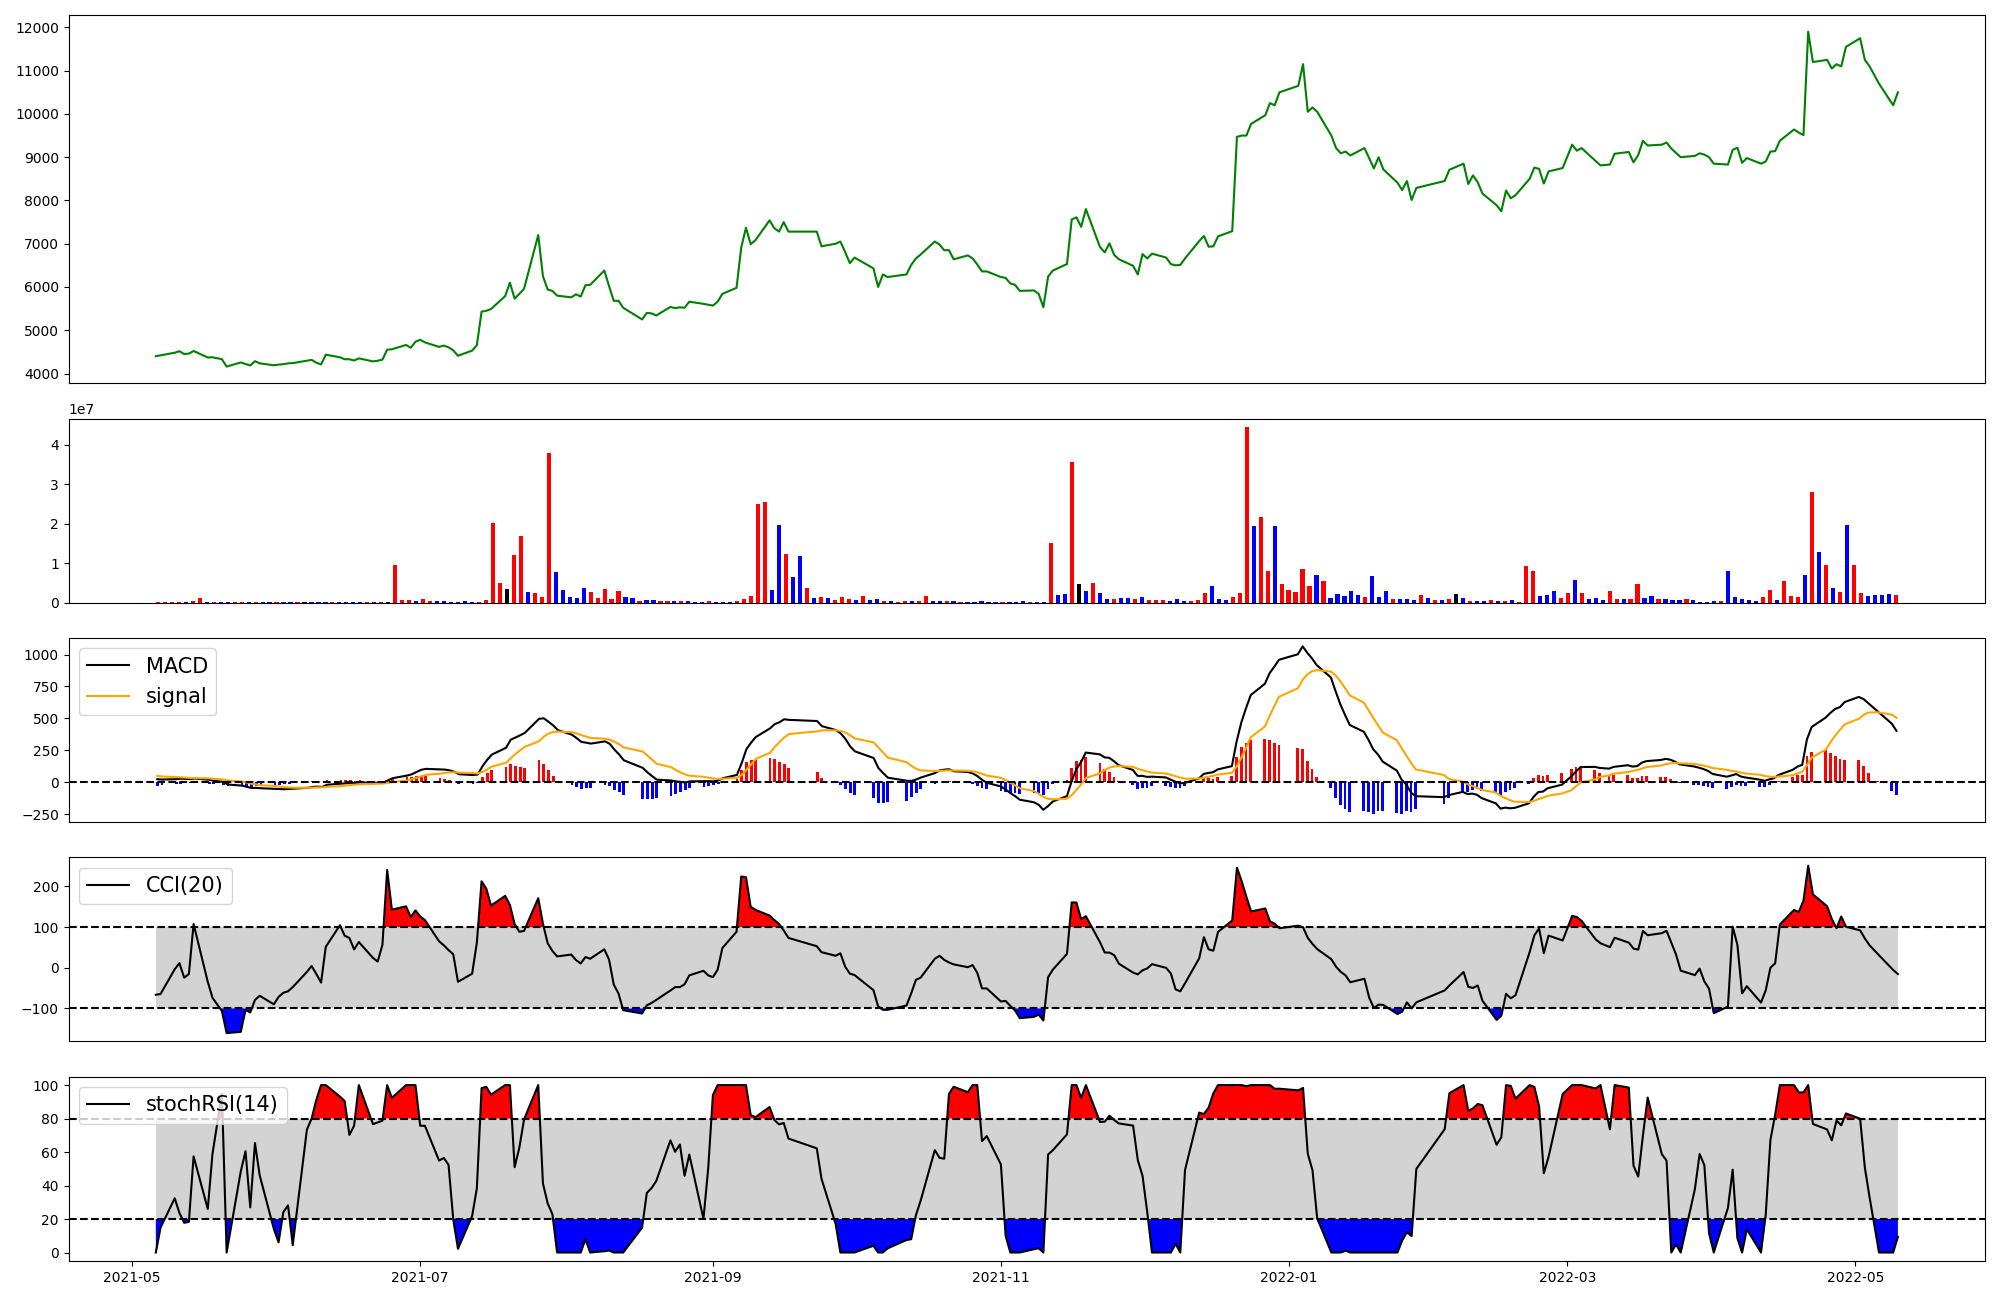Click the CCI(20) legend entry
This screenshot has height=1300, width=2000.
click(x=184, y=885)
